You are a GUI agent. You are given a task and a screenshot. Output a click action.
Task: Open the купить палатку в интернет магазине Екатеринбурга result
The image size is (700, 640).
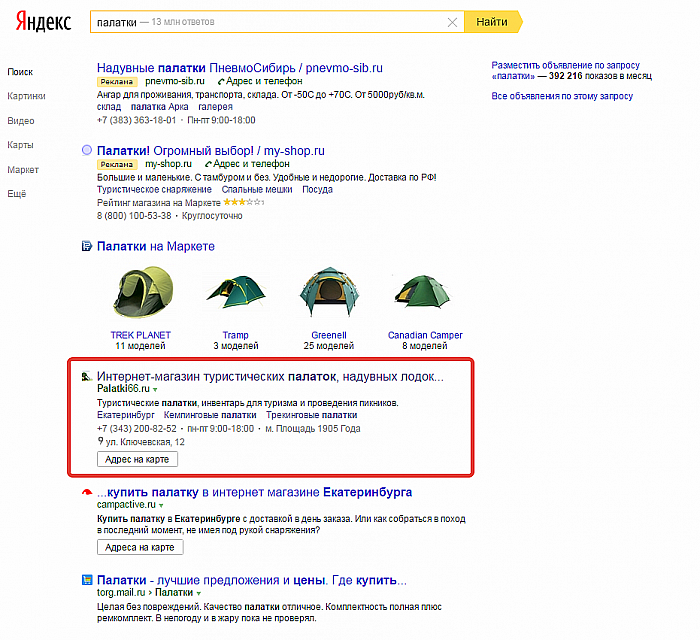pos(254,492)
